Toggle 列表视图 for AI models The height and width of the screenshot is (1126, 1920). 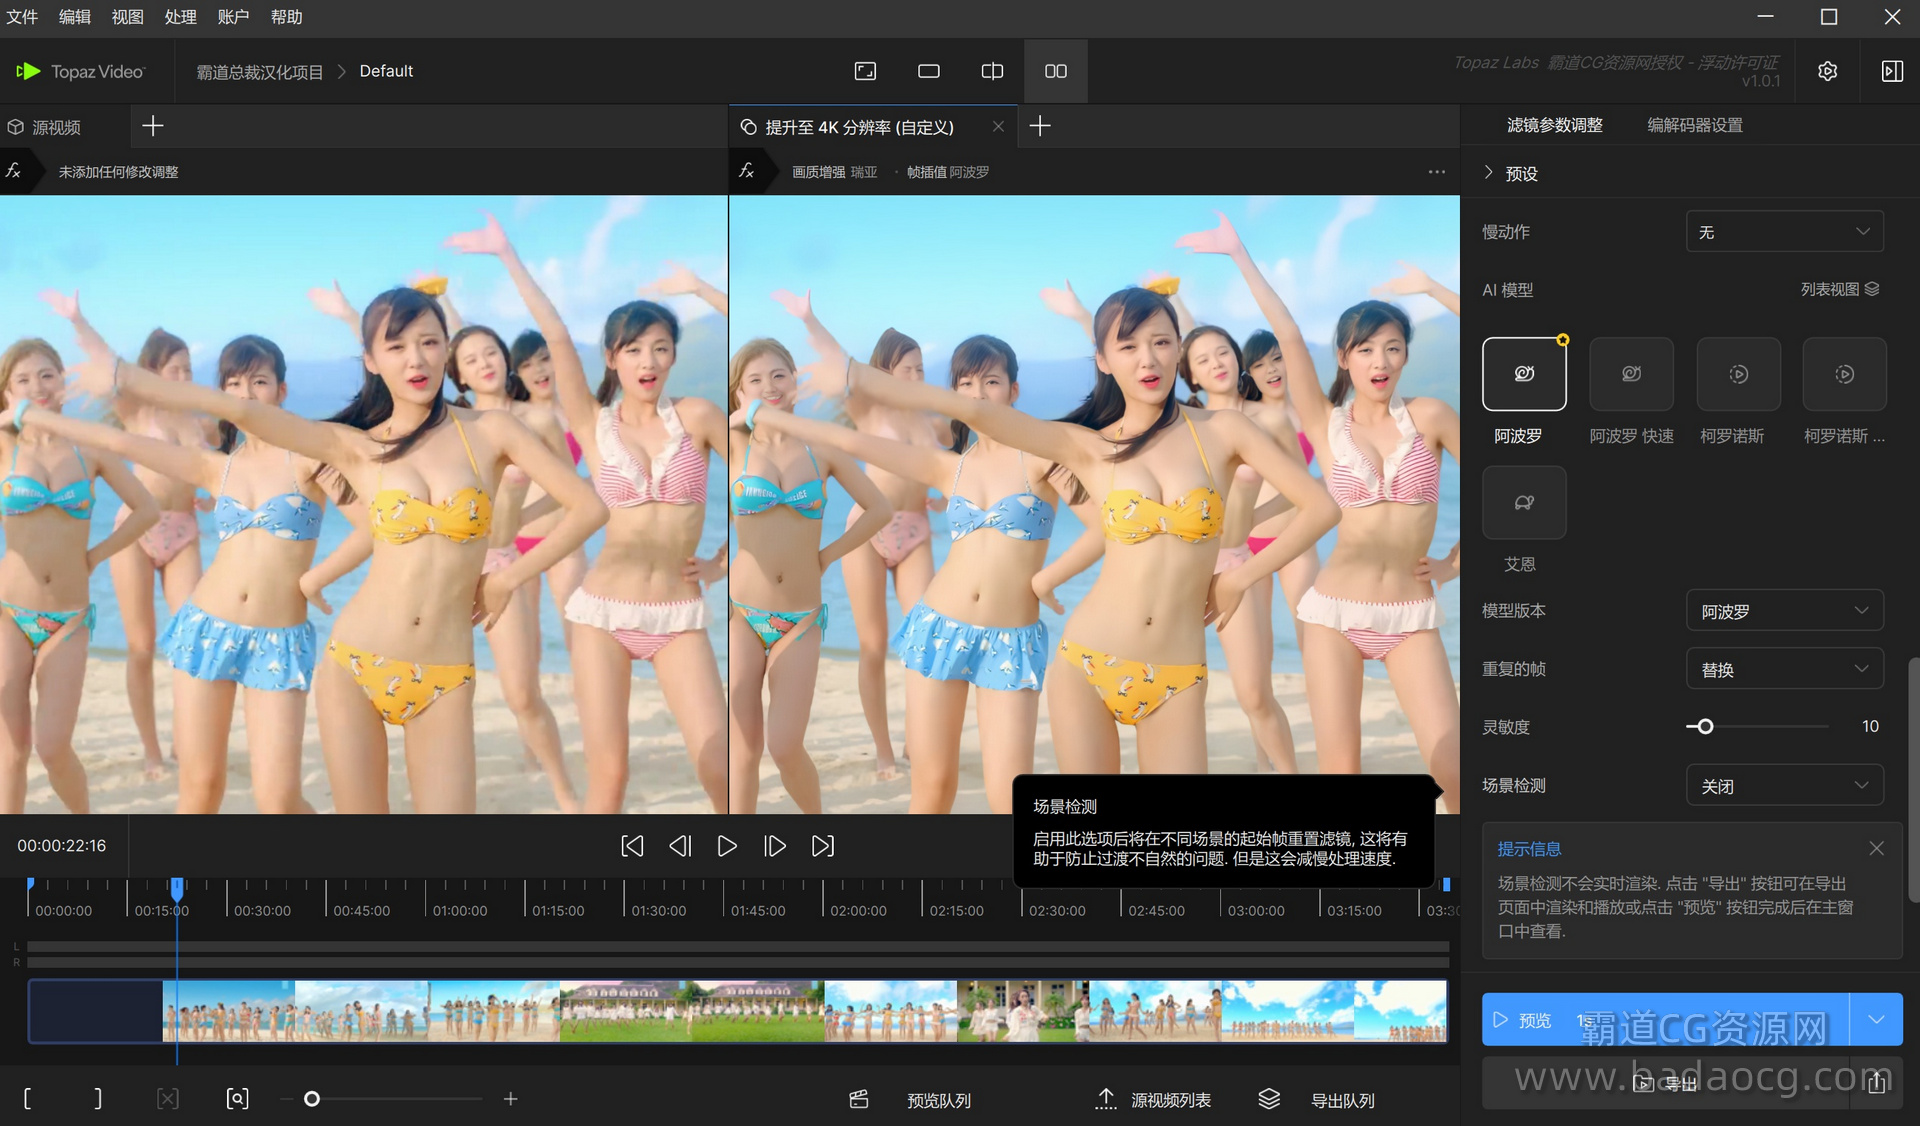1840,289
